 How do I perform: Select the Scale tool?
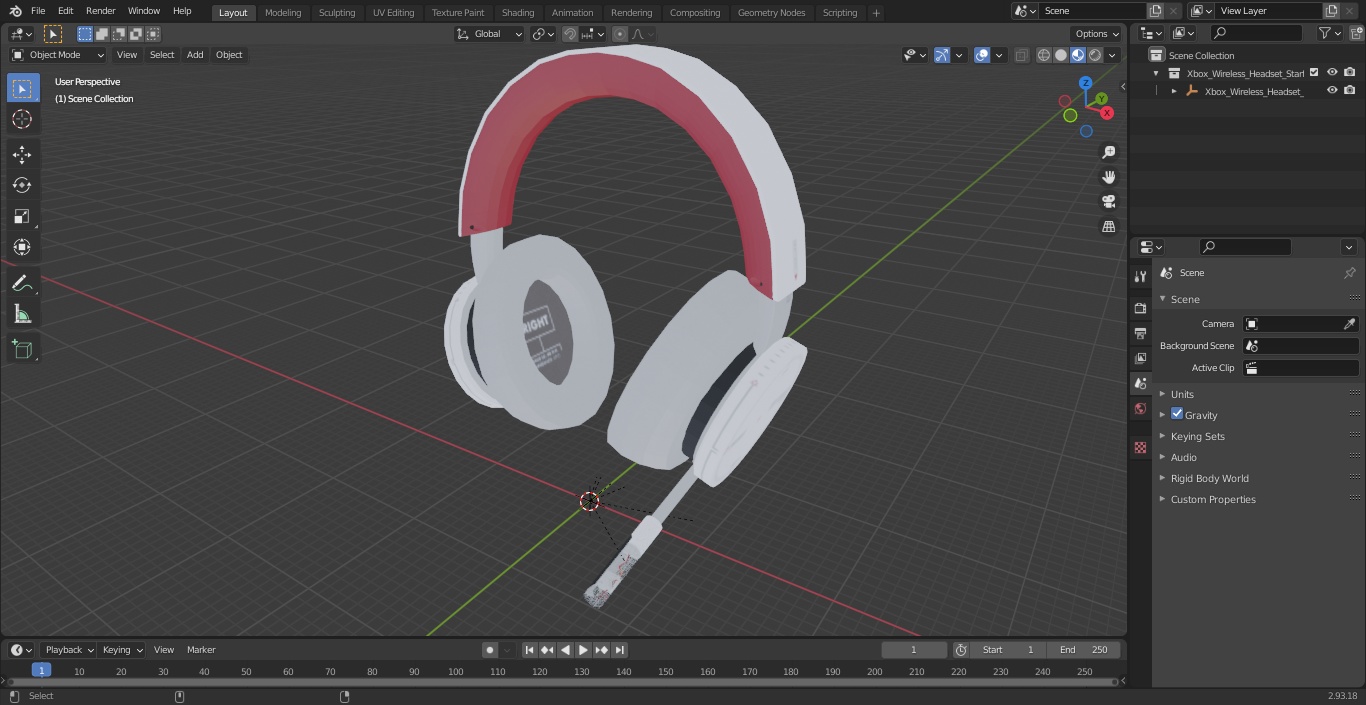(x=22, y=216)
